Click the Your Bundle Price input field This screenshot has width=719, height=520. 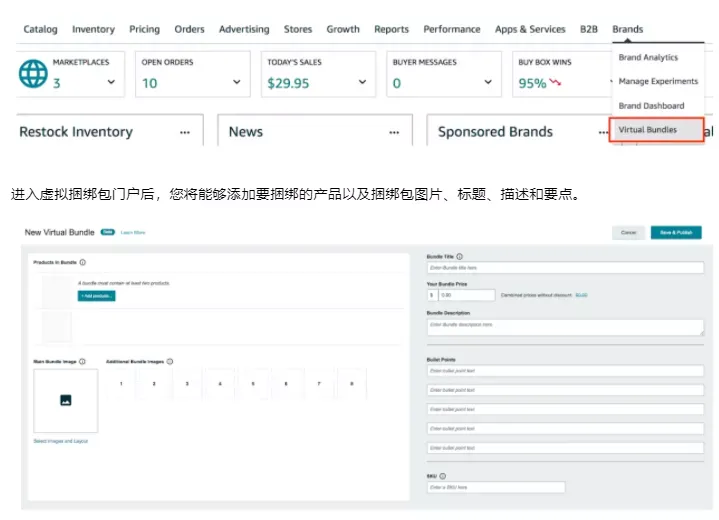[x=467, y=295]
